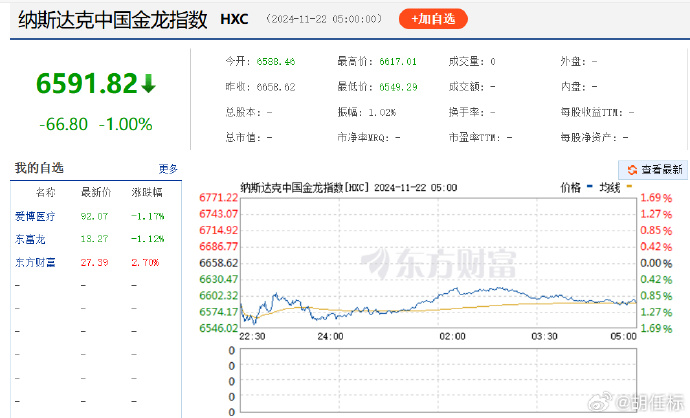690x418 pixels.
Task: Click the 每股净资产 label
Action: tap(589, 138)
